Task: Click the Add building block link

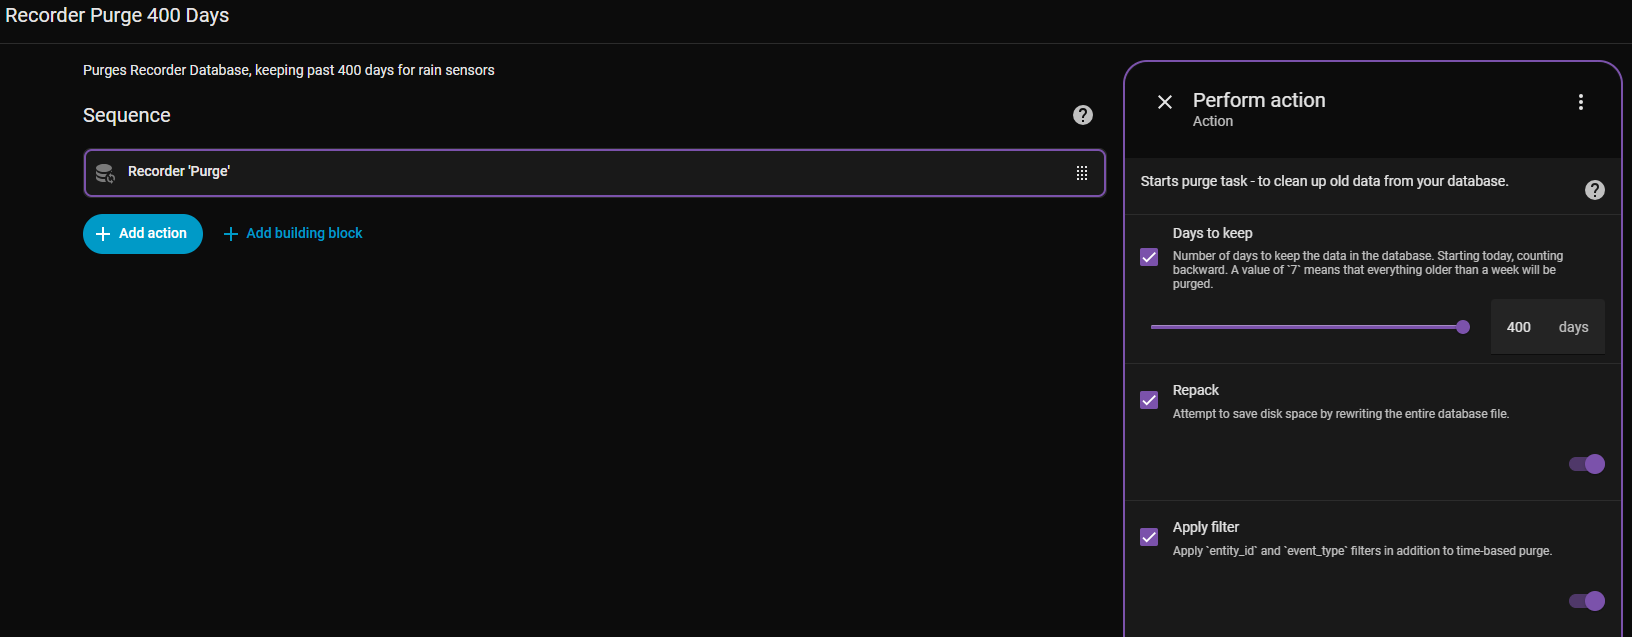Action: (293, 234)
